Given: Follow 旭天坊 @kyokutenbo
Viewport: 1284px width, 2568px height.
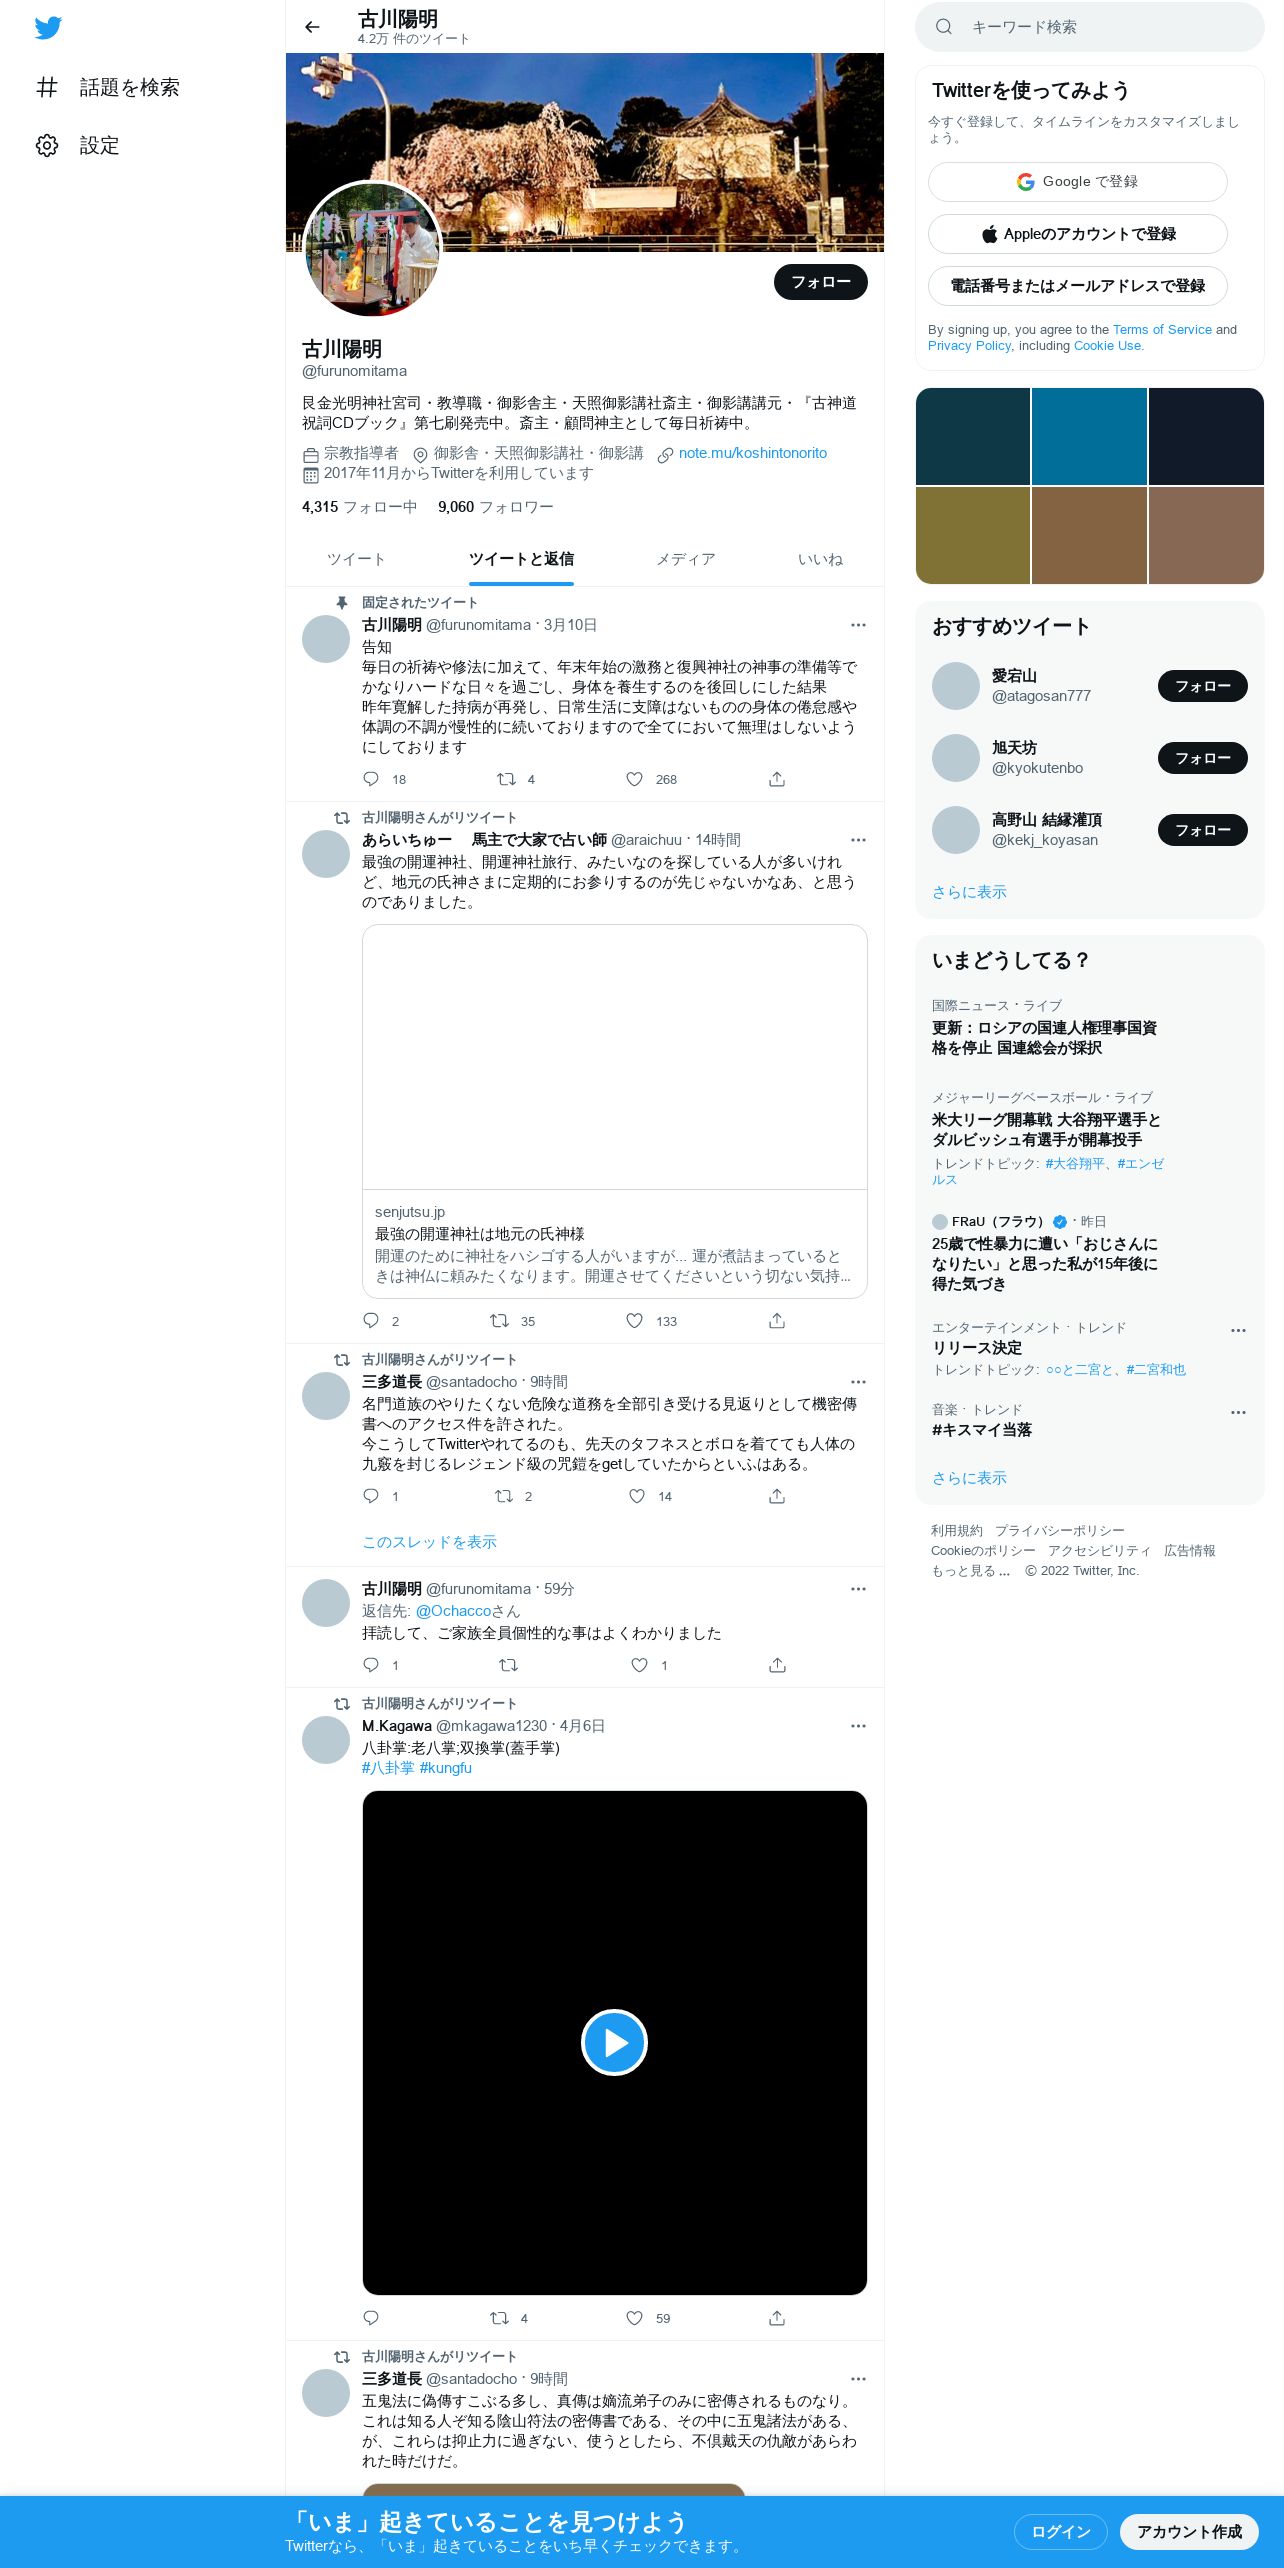Looking at the screenshot, I should pos(1203,758).
